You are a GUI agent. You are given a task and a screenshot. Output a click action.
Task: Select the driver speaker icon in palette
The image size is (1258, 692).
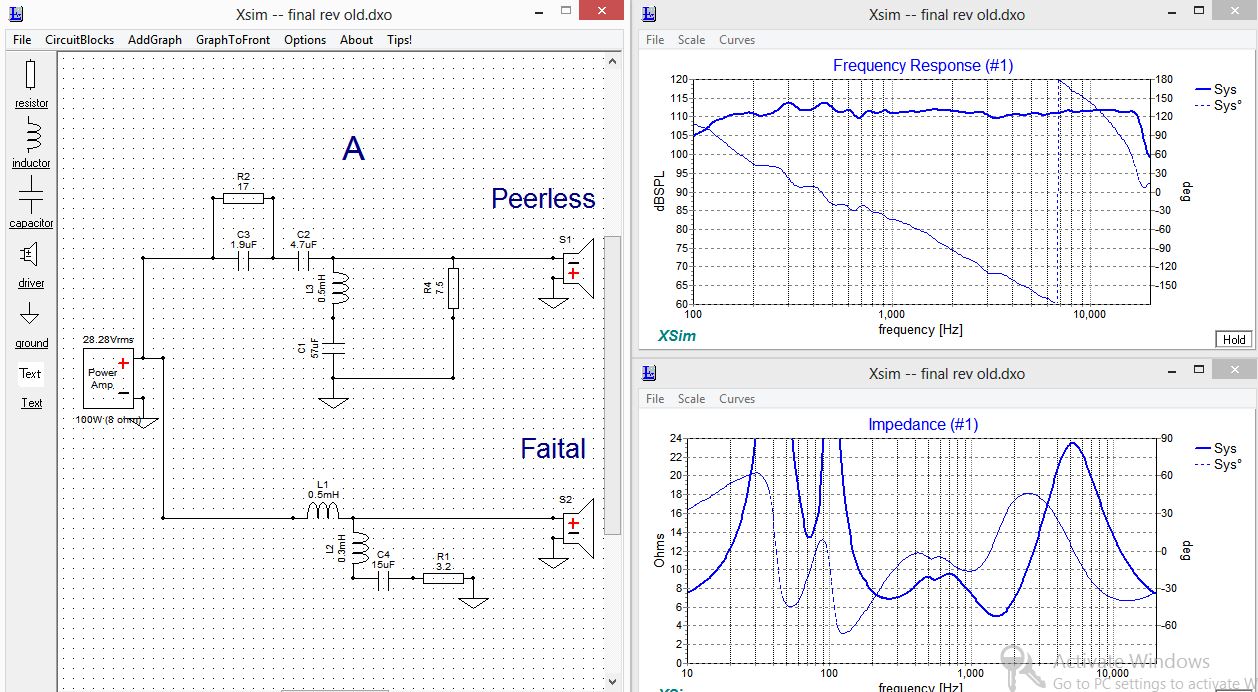coord(31,254)
